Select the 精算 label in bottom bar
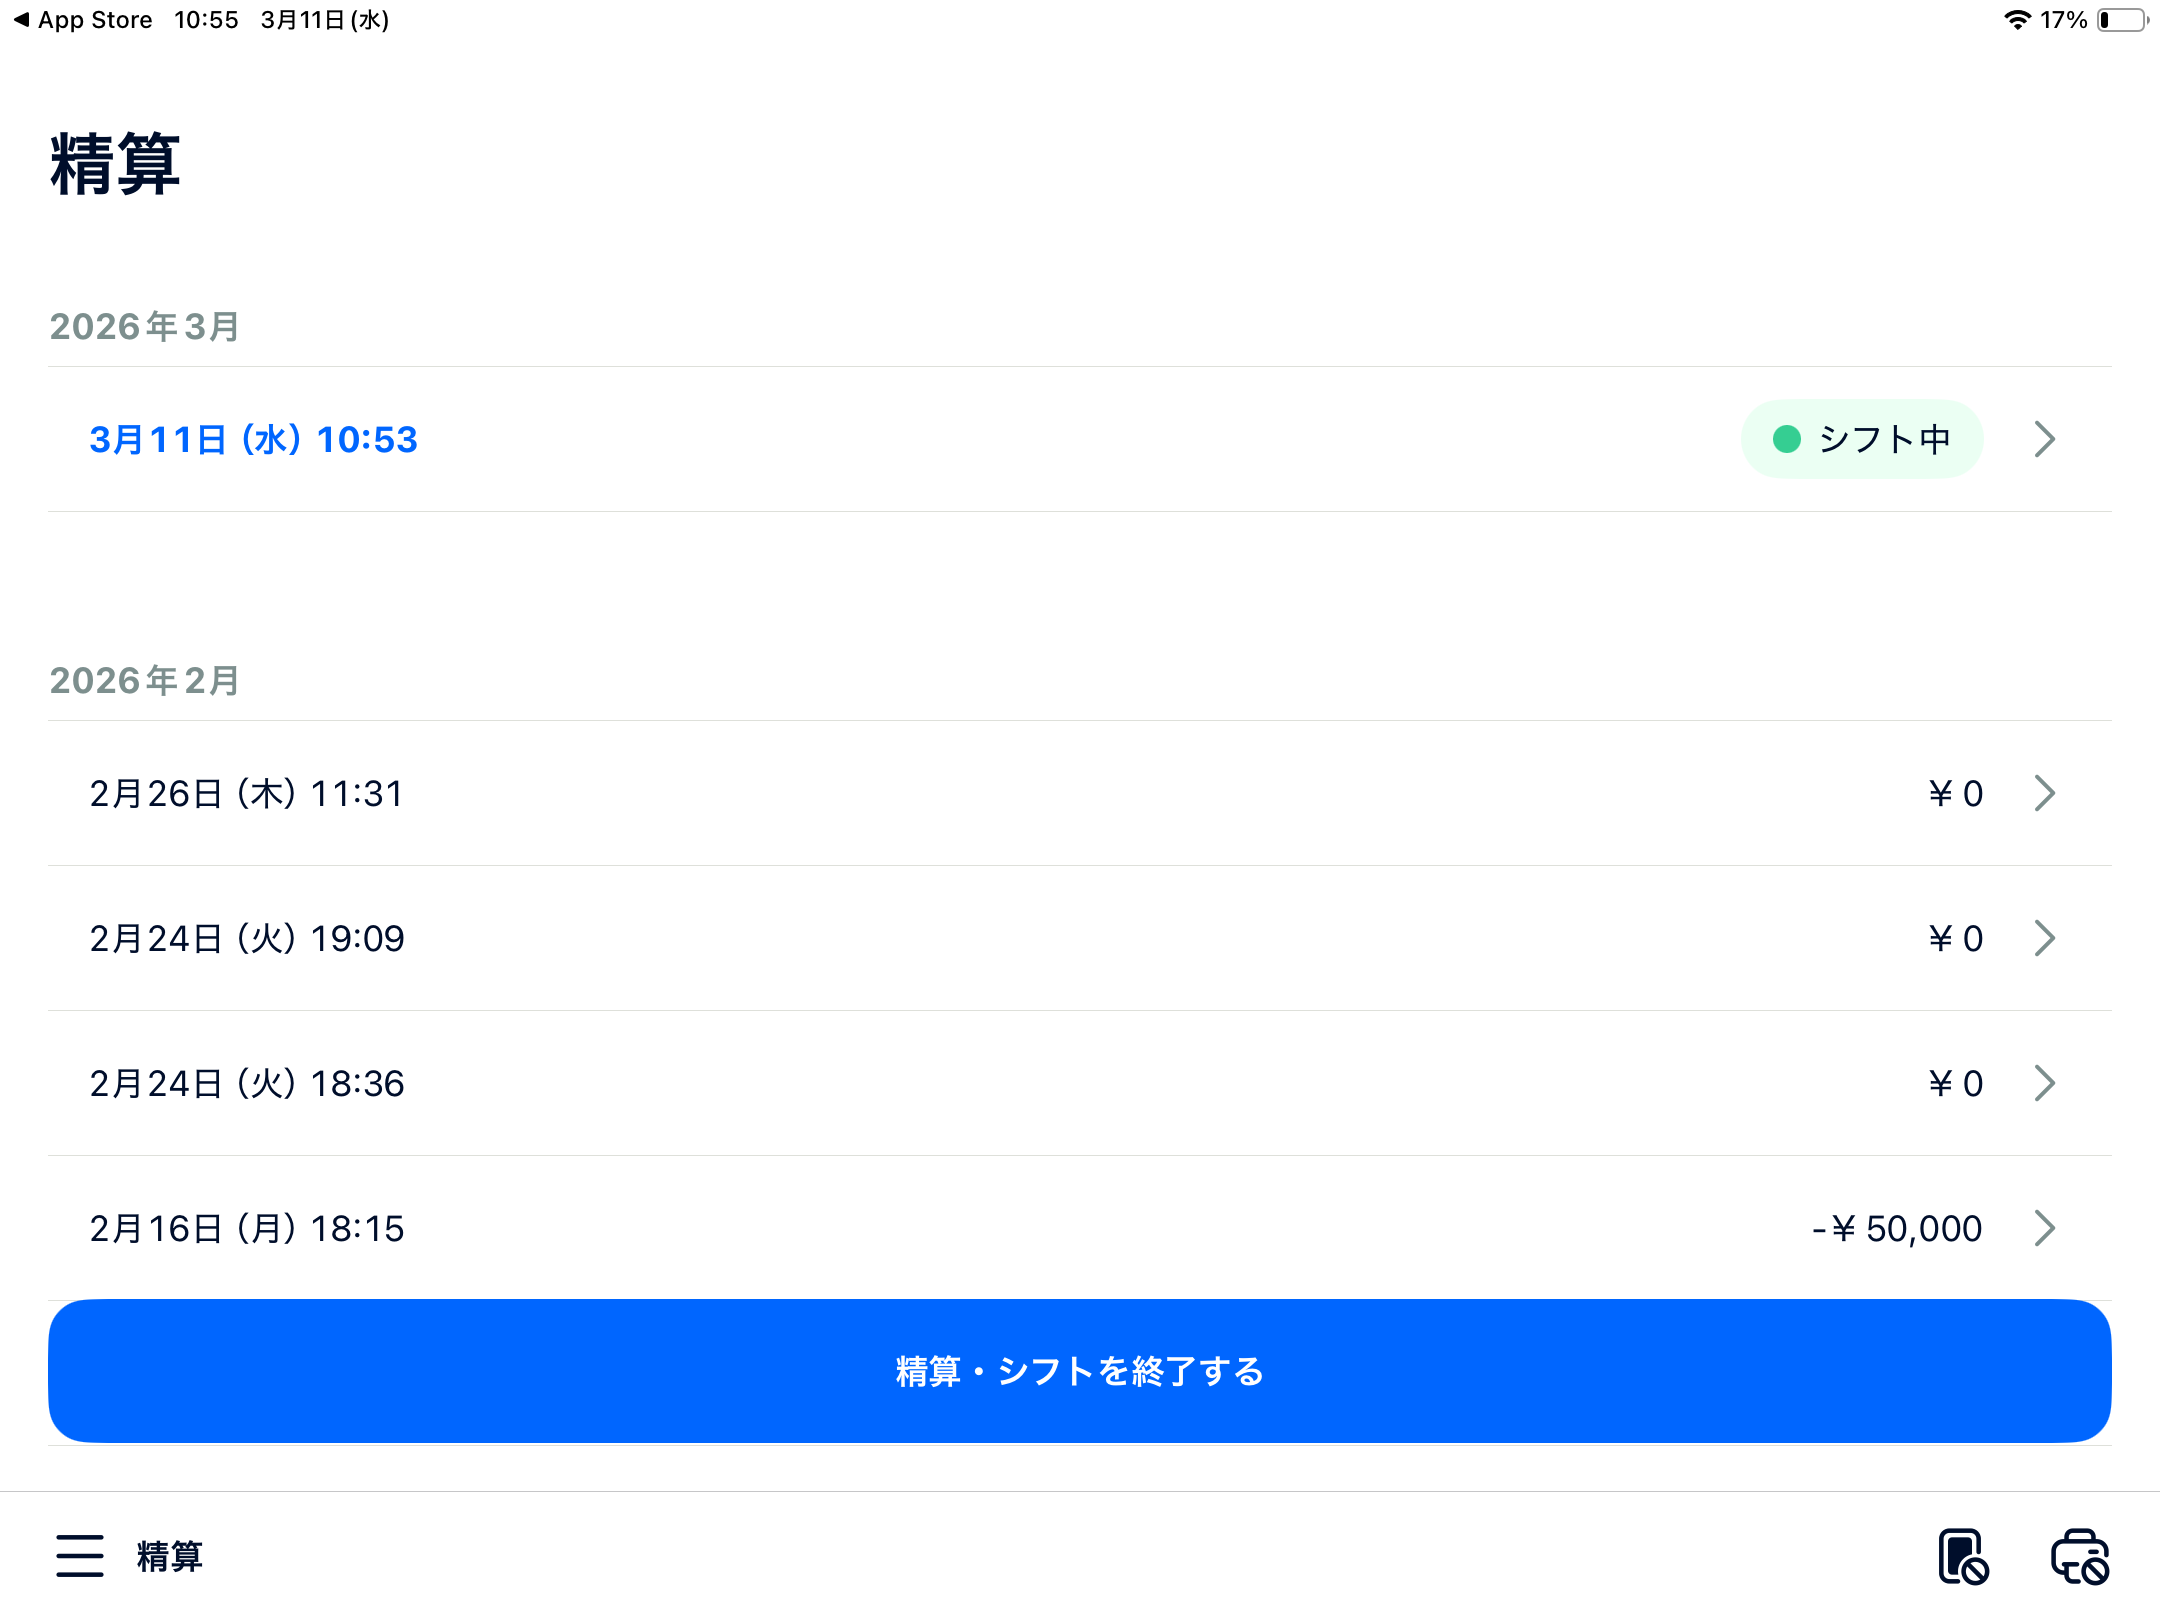Viewport: 2160px width, 1620px height. pos(170,1557)
